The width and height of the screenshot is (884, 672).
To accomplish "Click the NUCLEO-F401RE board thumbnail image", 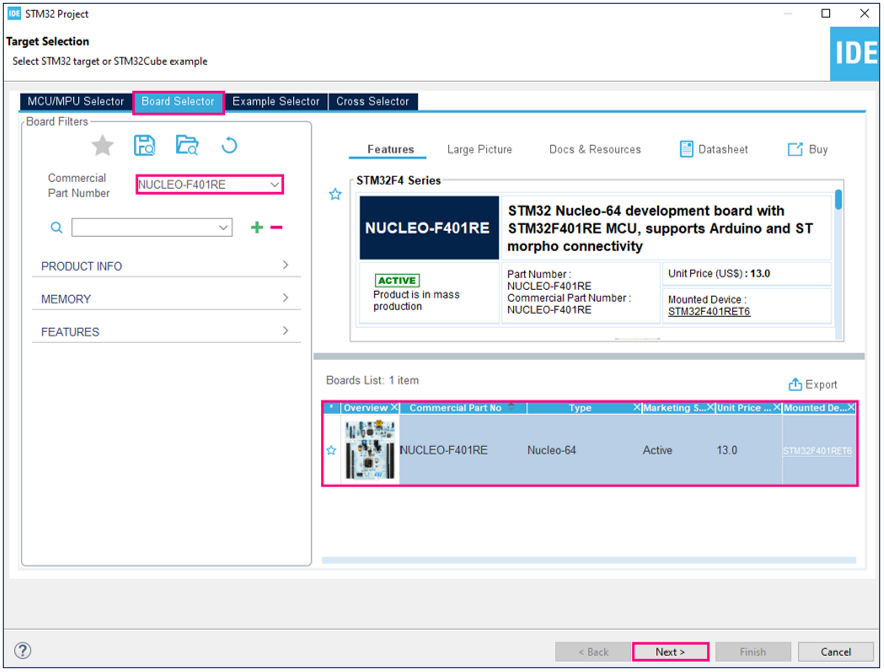I will [x=370, y=450].
